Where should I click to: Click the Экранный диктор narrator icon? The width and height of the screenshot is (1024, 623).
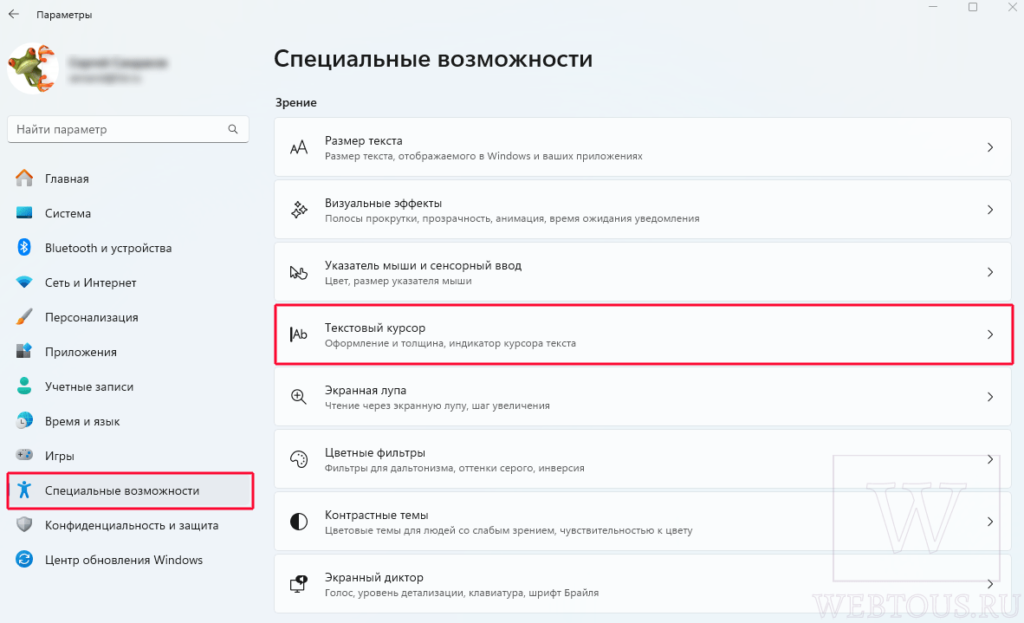coord(298,584)
